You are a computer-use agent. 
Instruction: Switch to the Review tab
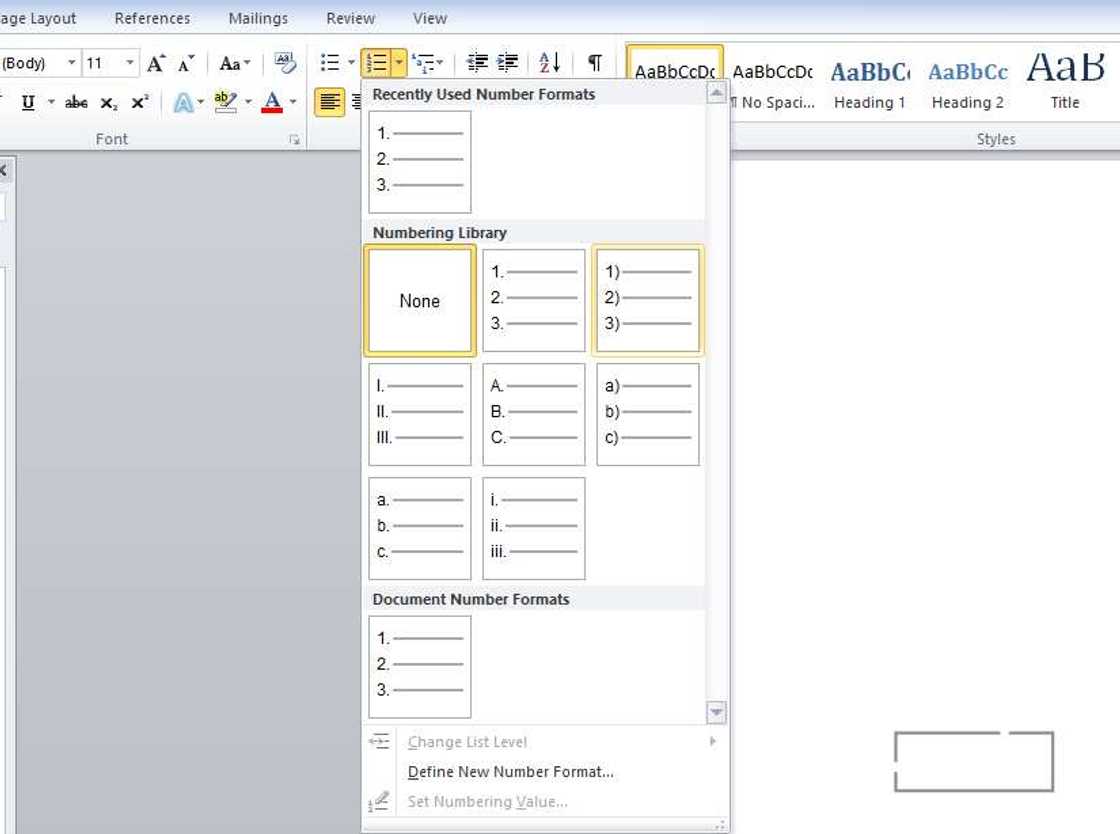click(x=350, y=17)
